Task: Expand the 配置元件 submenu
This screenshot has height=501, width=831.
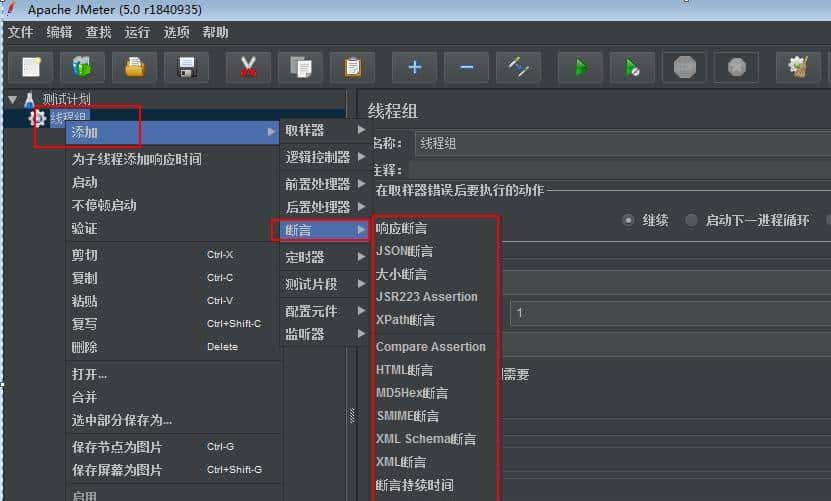Action: pyautogui.click(x=324, y=311)
